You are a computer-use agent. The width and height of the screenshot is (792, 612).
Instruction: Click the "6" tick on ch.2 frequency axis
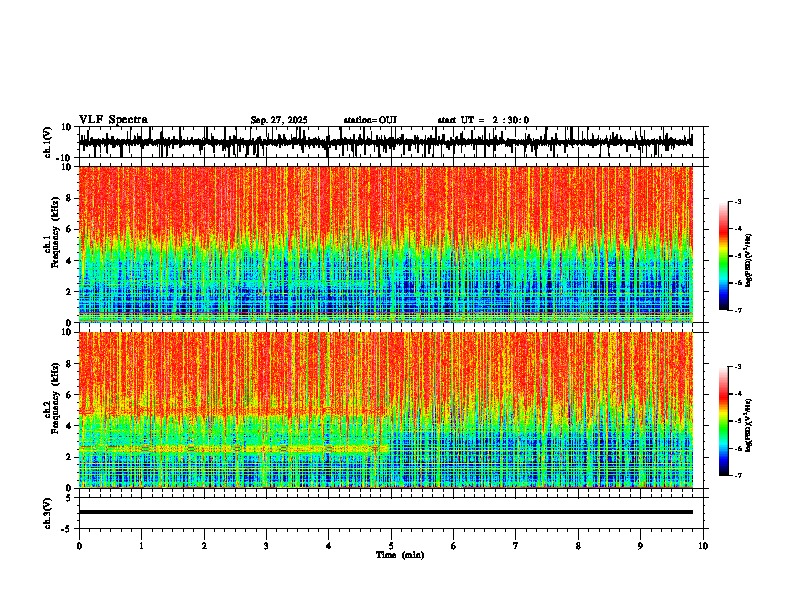click(x=70, y=394)
